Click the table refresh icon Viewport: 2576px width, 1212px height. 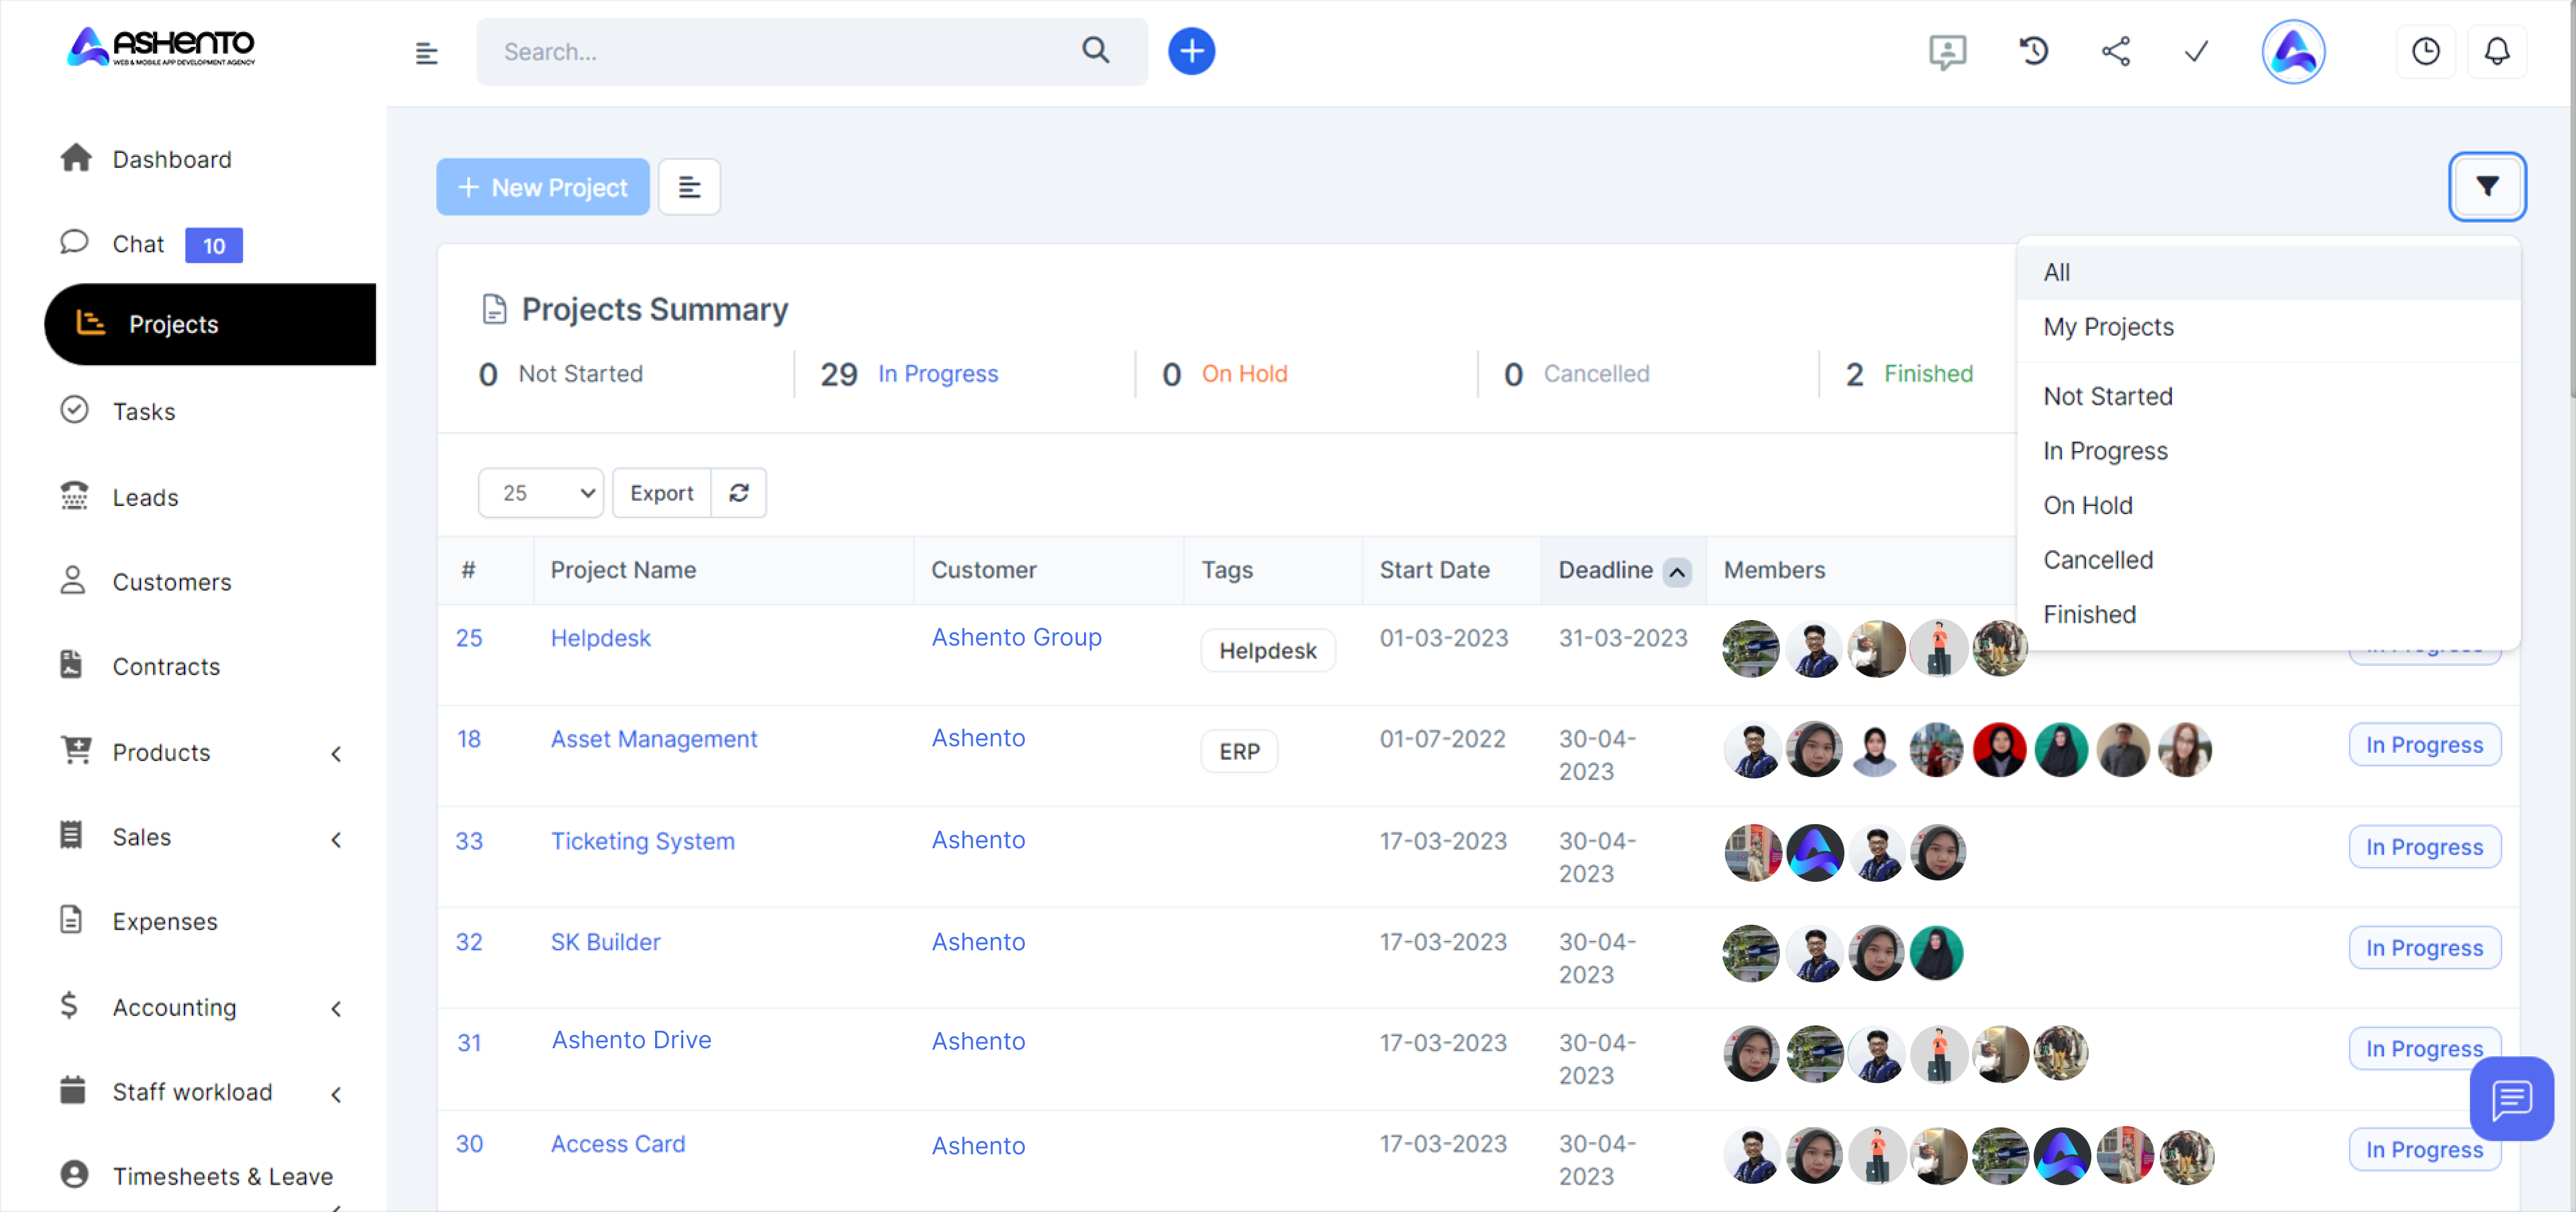pos(739,493)
